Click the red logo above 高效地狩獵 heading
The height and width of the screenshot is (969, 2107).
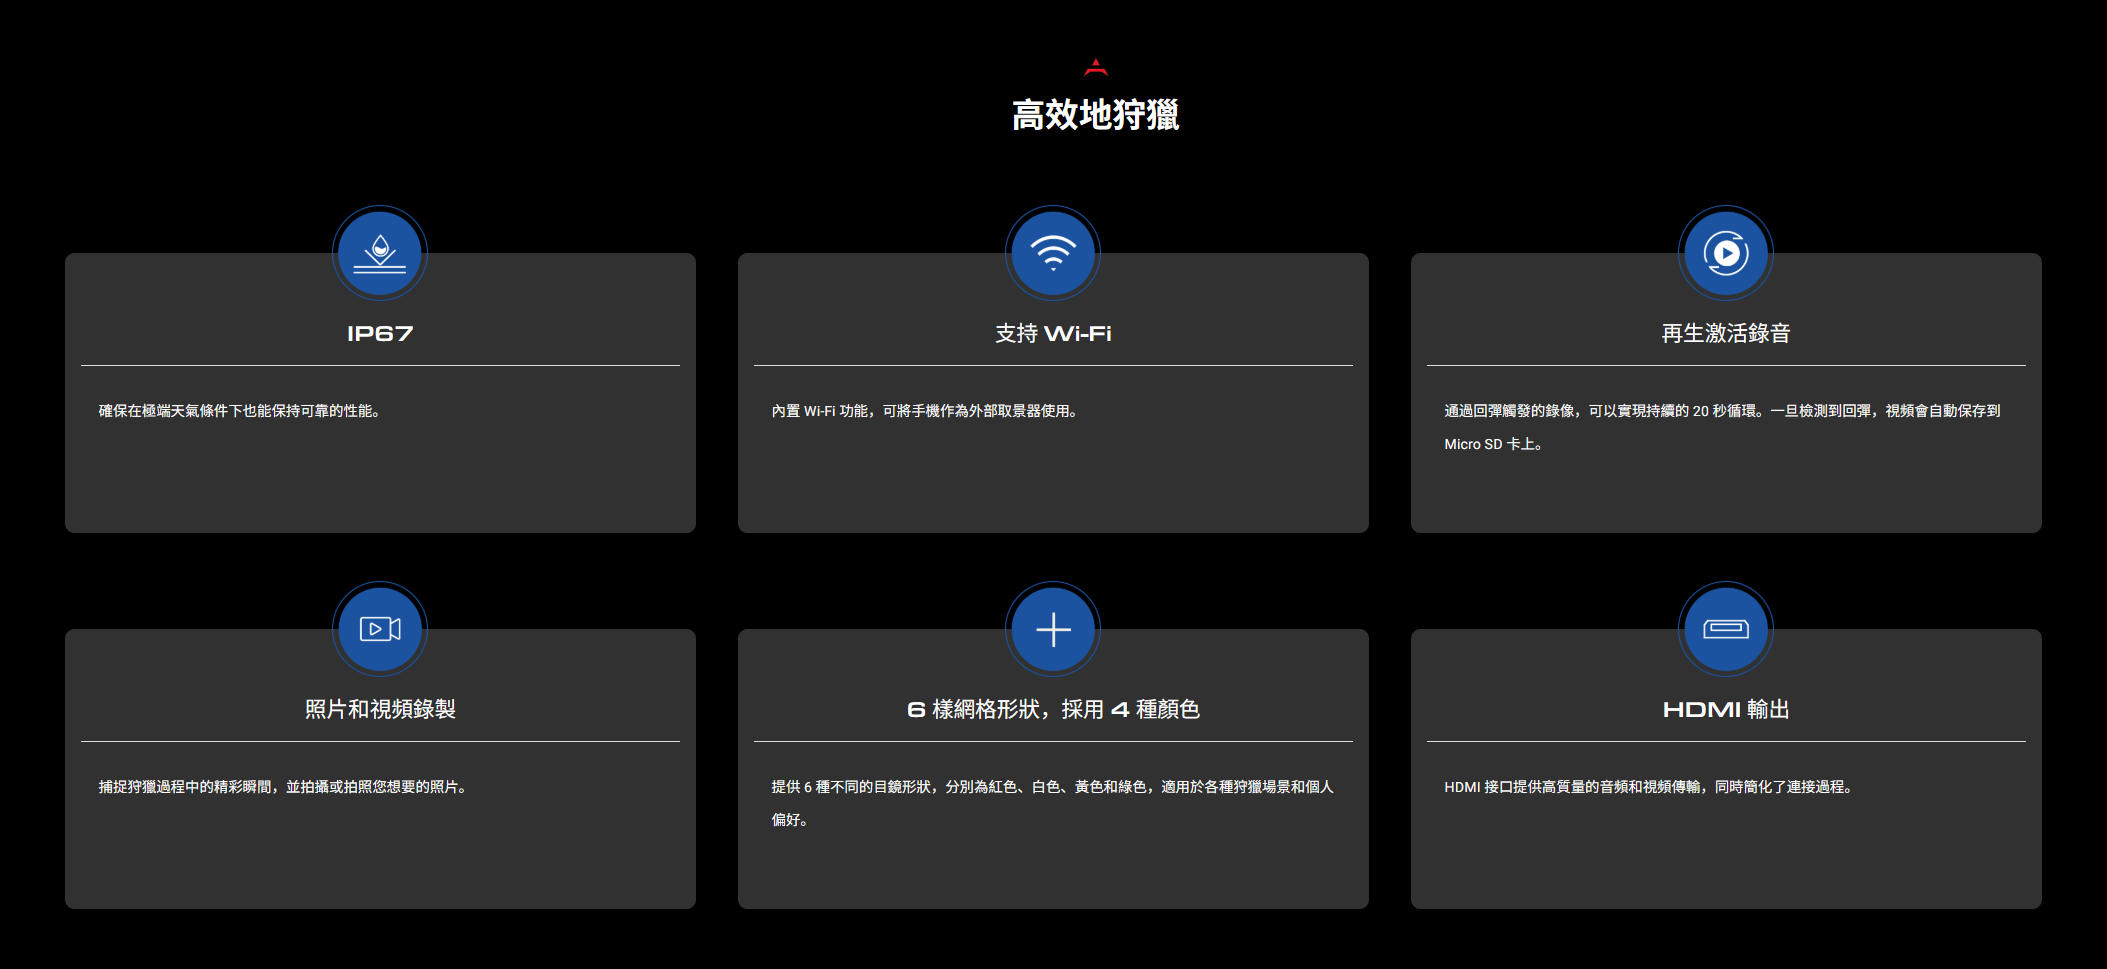(1096, 67)
